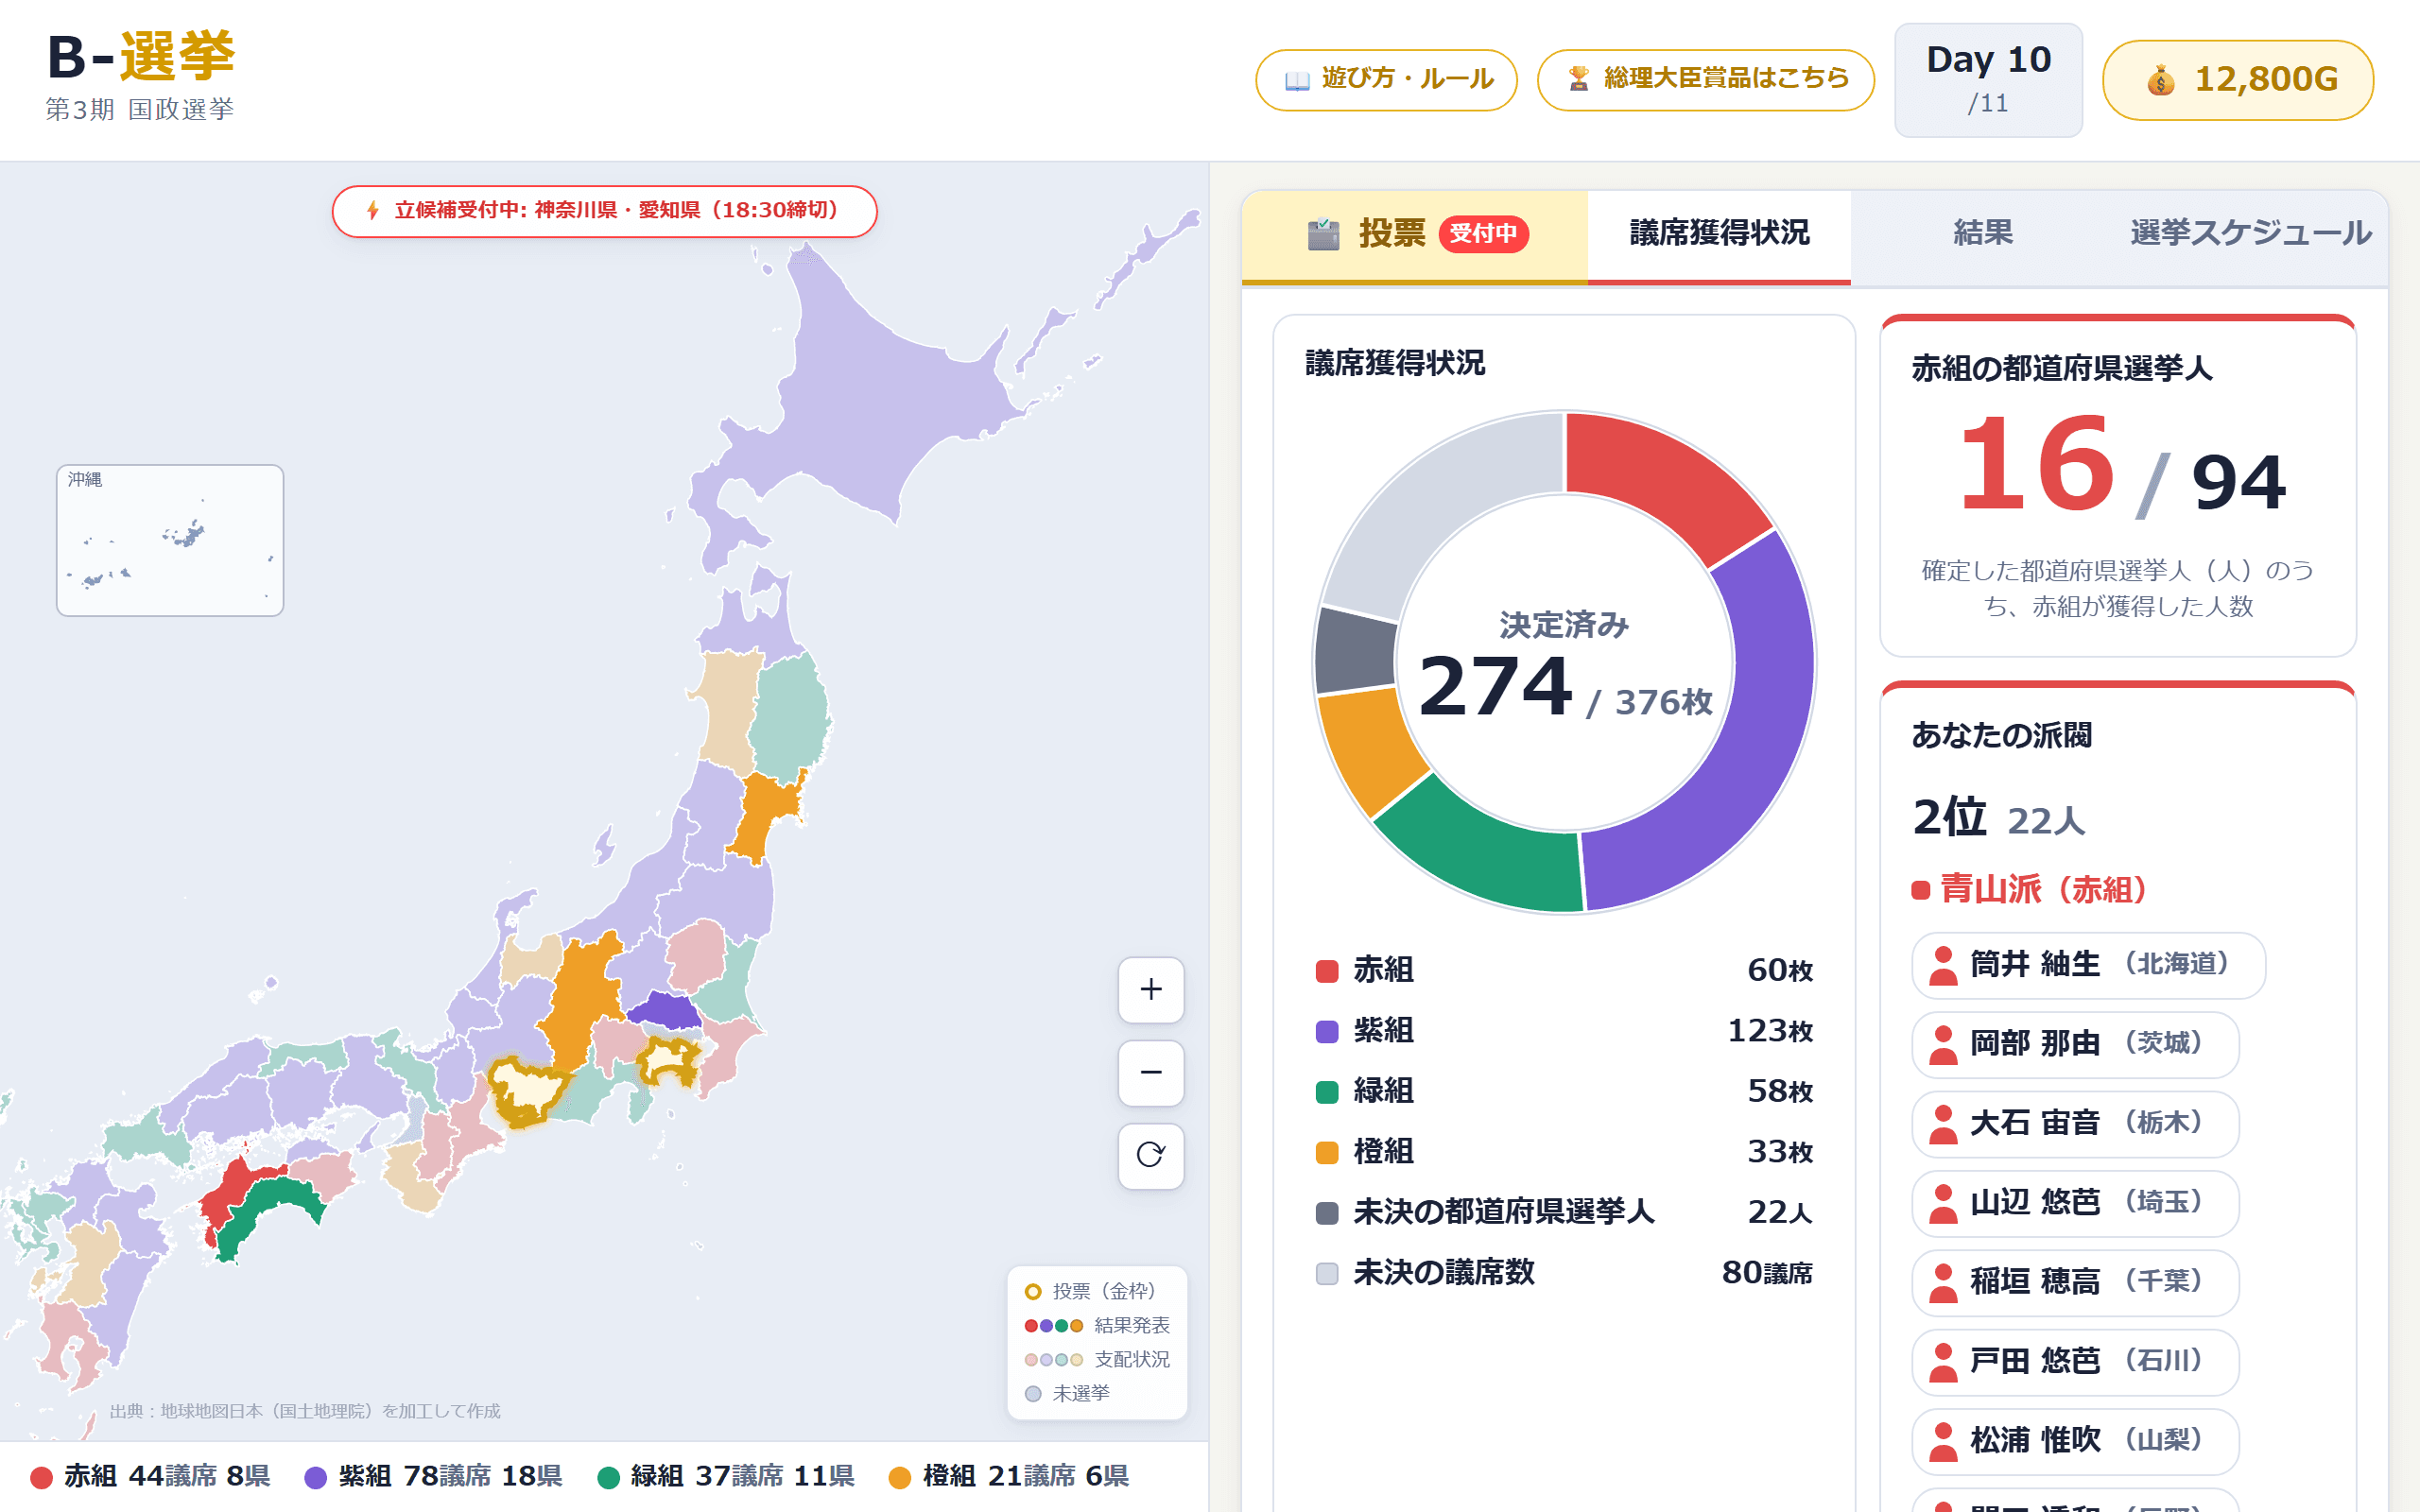The width and height of the screenshot is (2420, 1512).
Task: Reset map view with the refresh icon
Action: pos(1150,1156)
